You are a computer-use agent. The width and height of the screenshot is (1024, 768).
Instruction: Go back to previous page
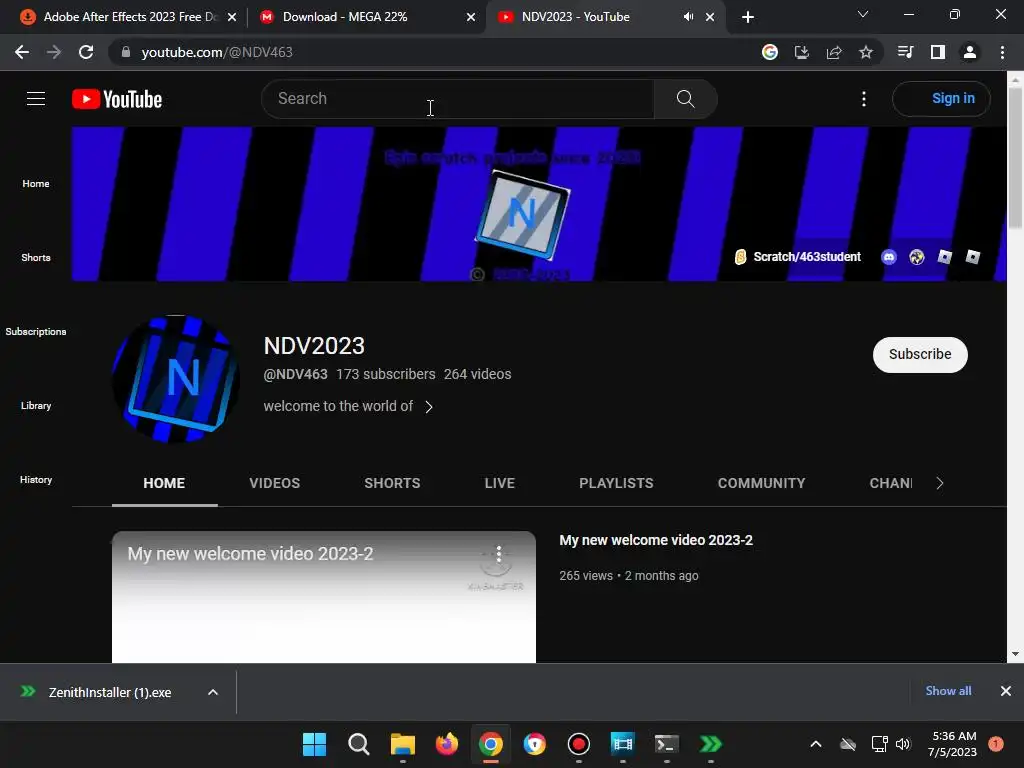tap(22, 52)
